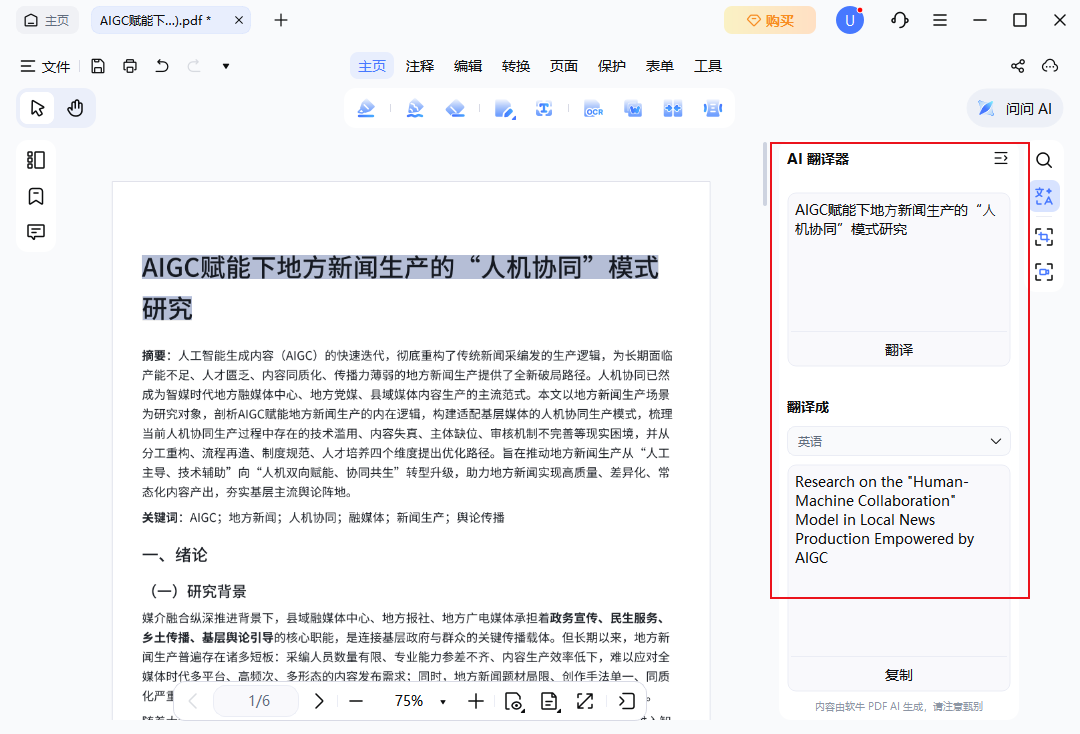Enter full screen mode

[x=585, y=701]
